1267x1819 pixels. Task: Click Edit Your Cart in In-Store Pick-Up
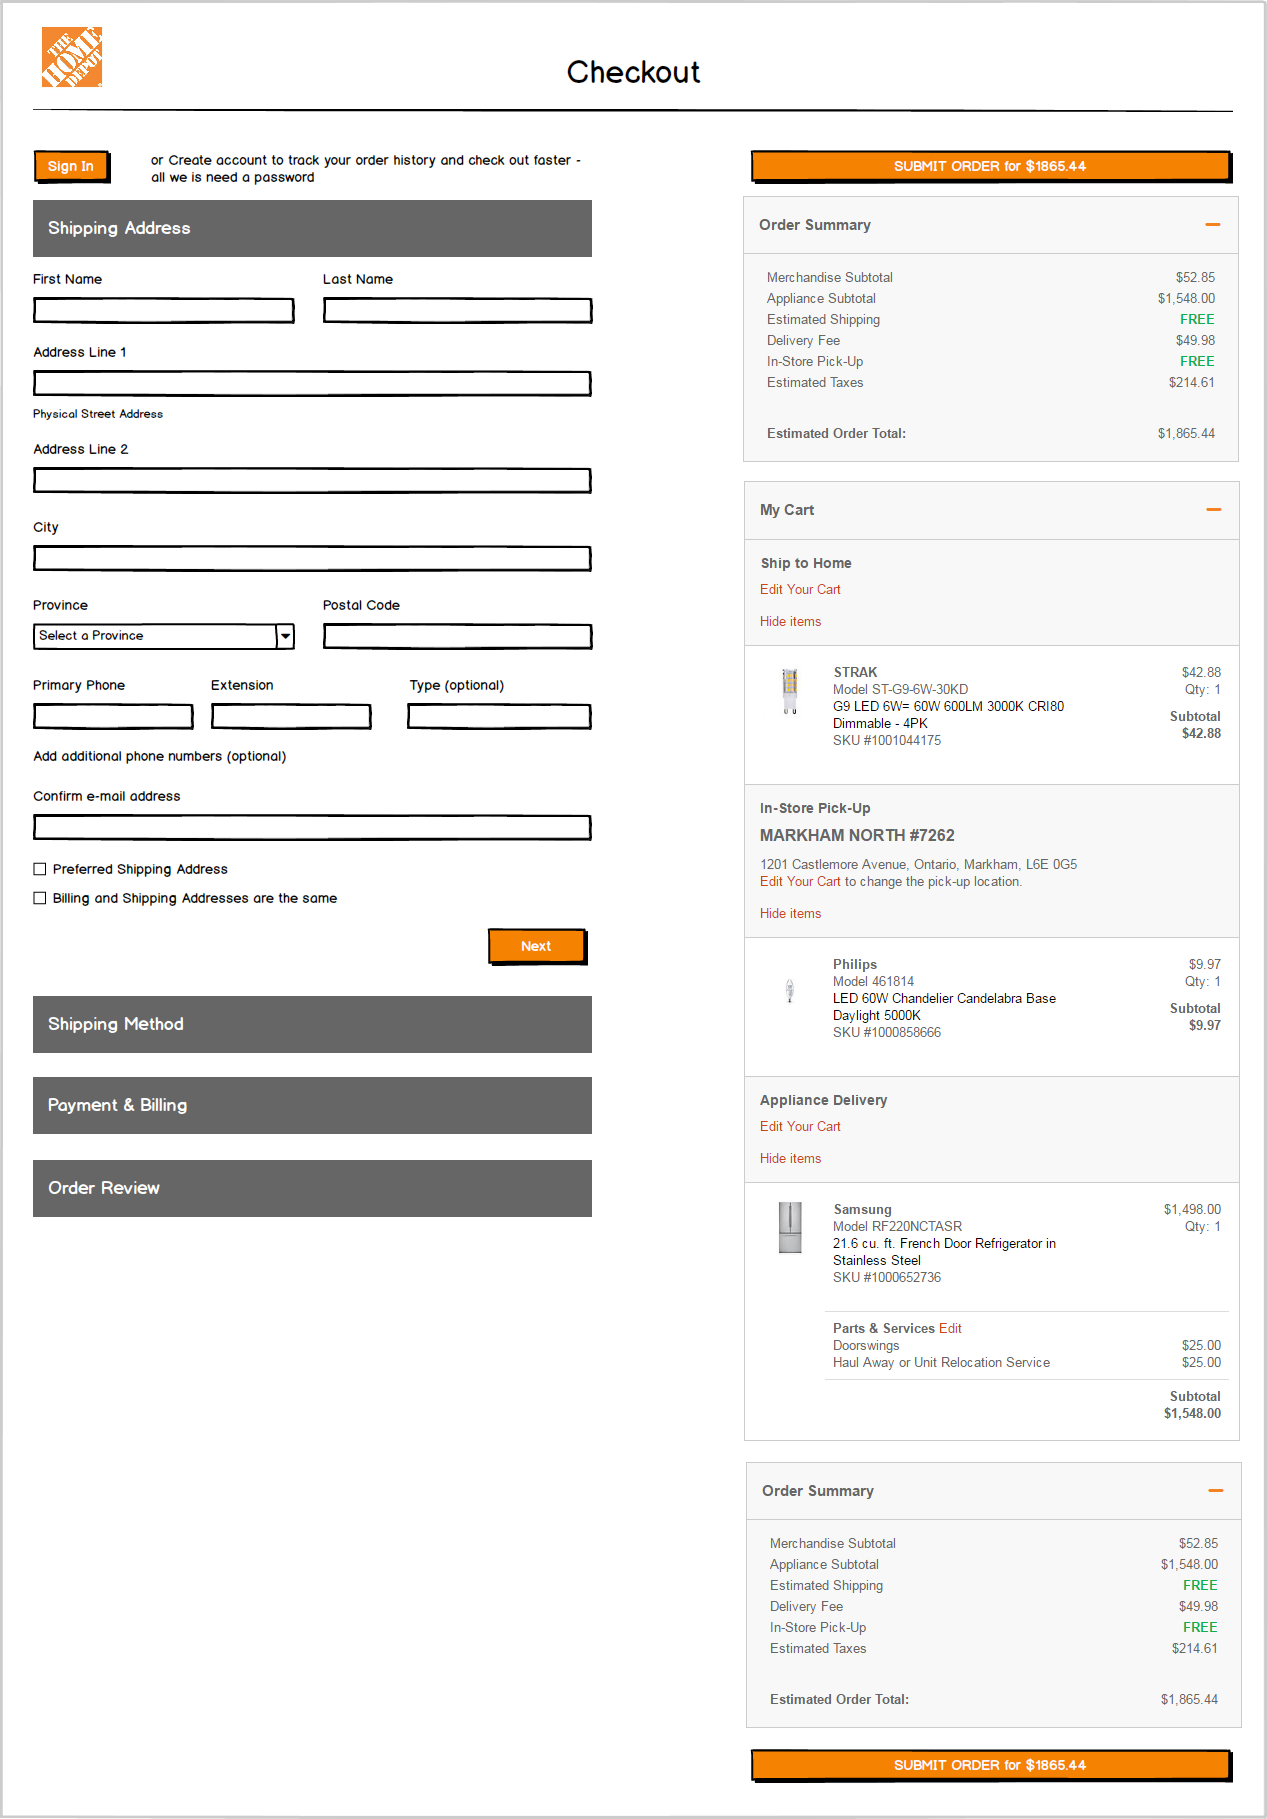[800, 881]
